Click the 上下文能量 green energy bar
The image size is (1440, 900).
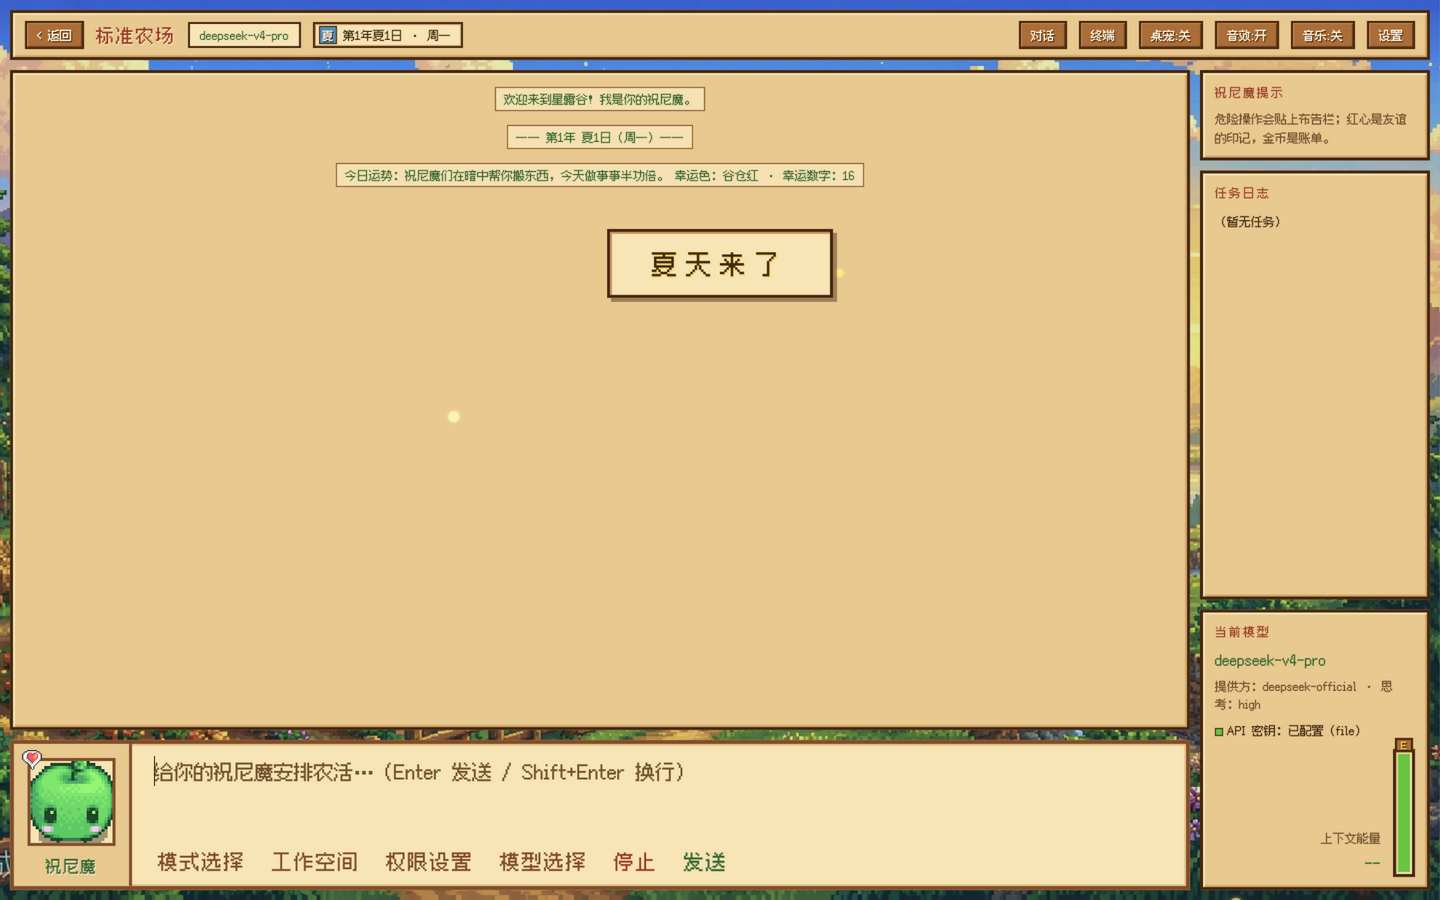(1404, 810)
